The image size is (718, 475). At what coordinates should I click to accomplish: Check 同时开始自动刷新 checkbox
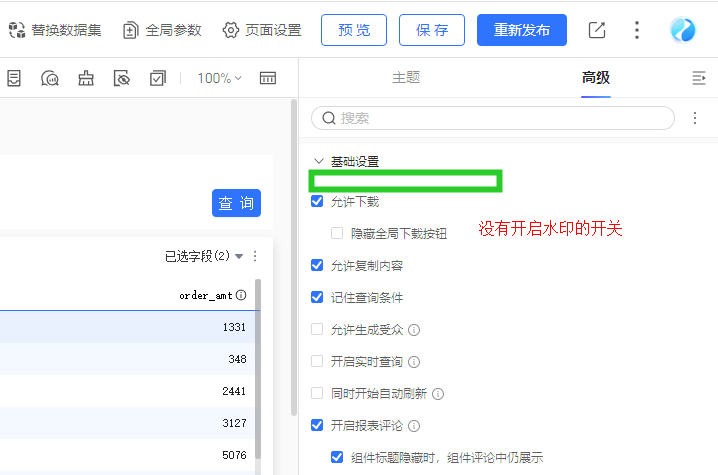(317, 393)
